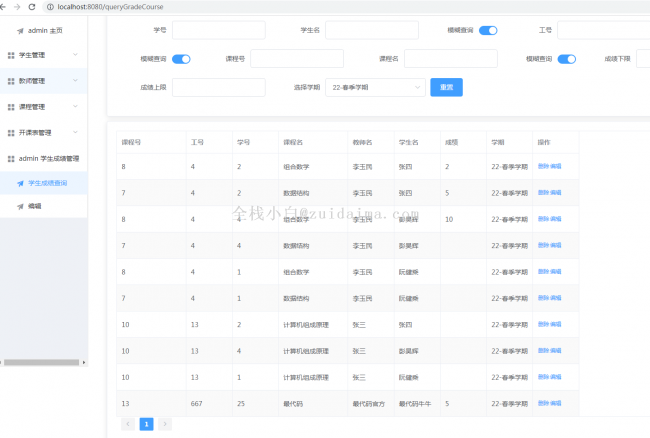Click the grid icon next to 学生管理
650x438 pixels.
[x=11, y=54]
